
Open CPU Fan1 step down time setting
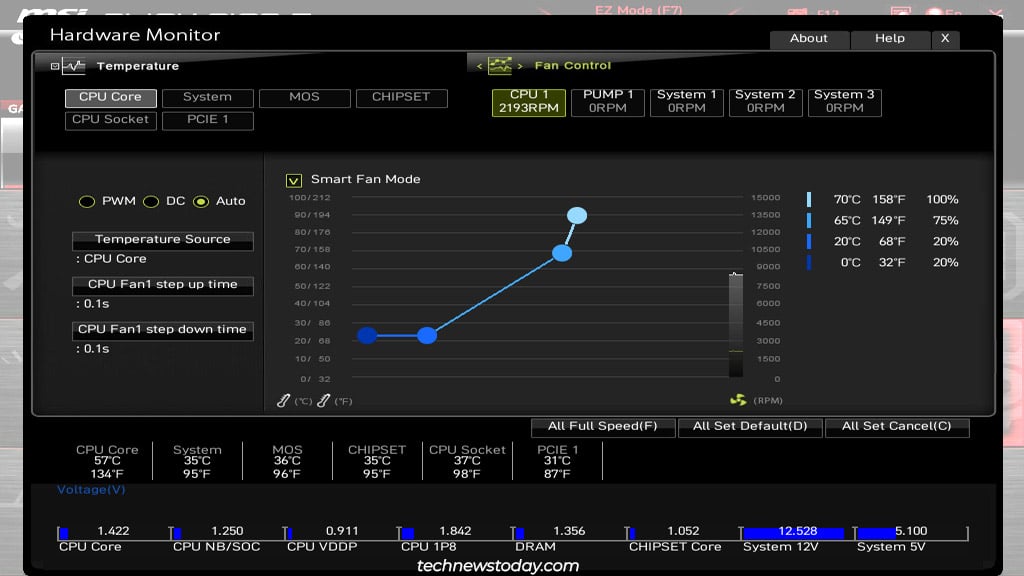click(x=162, y=330)
